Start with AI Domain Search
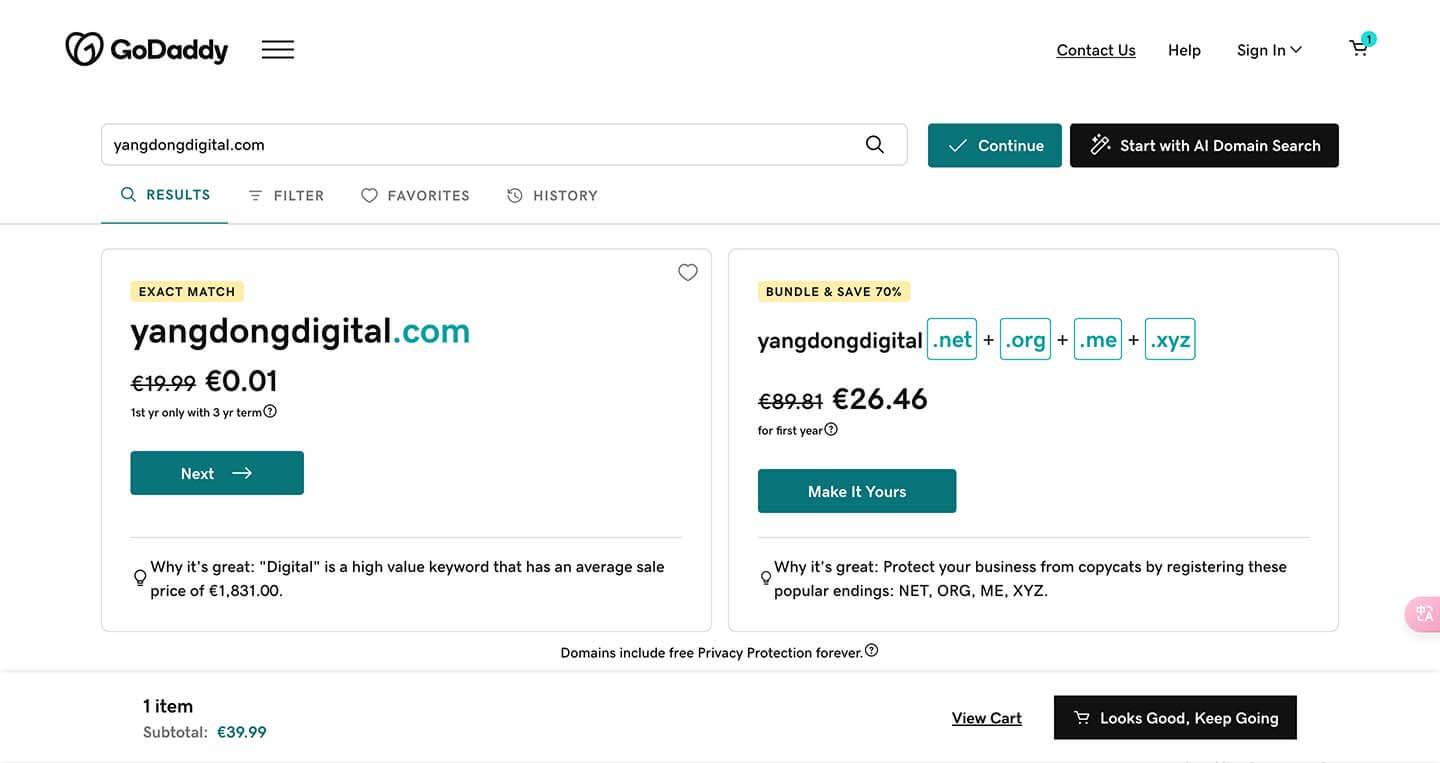1440x763 pixels. click(1204, 145)
